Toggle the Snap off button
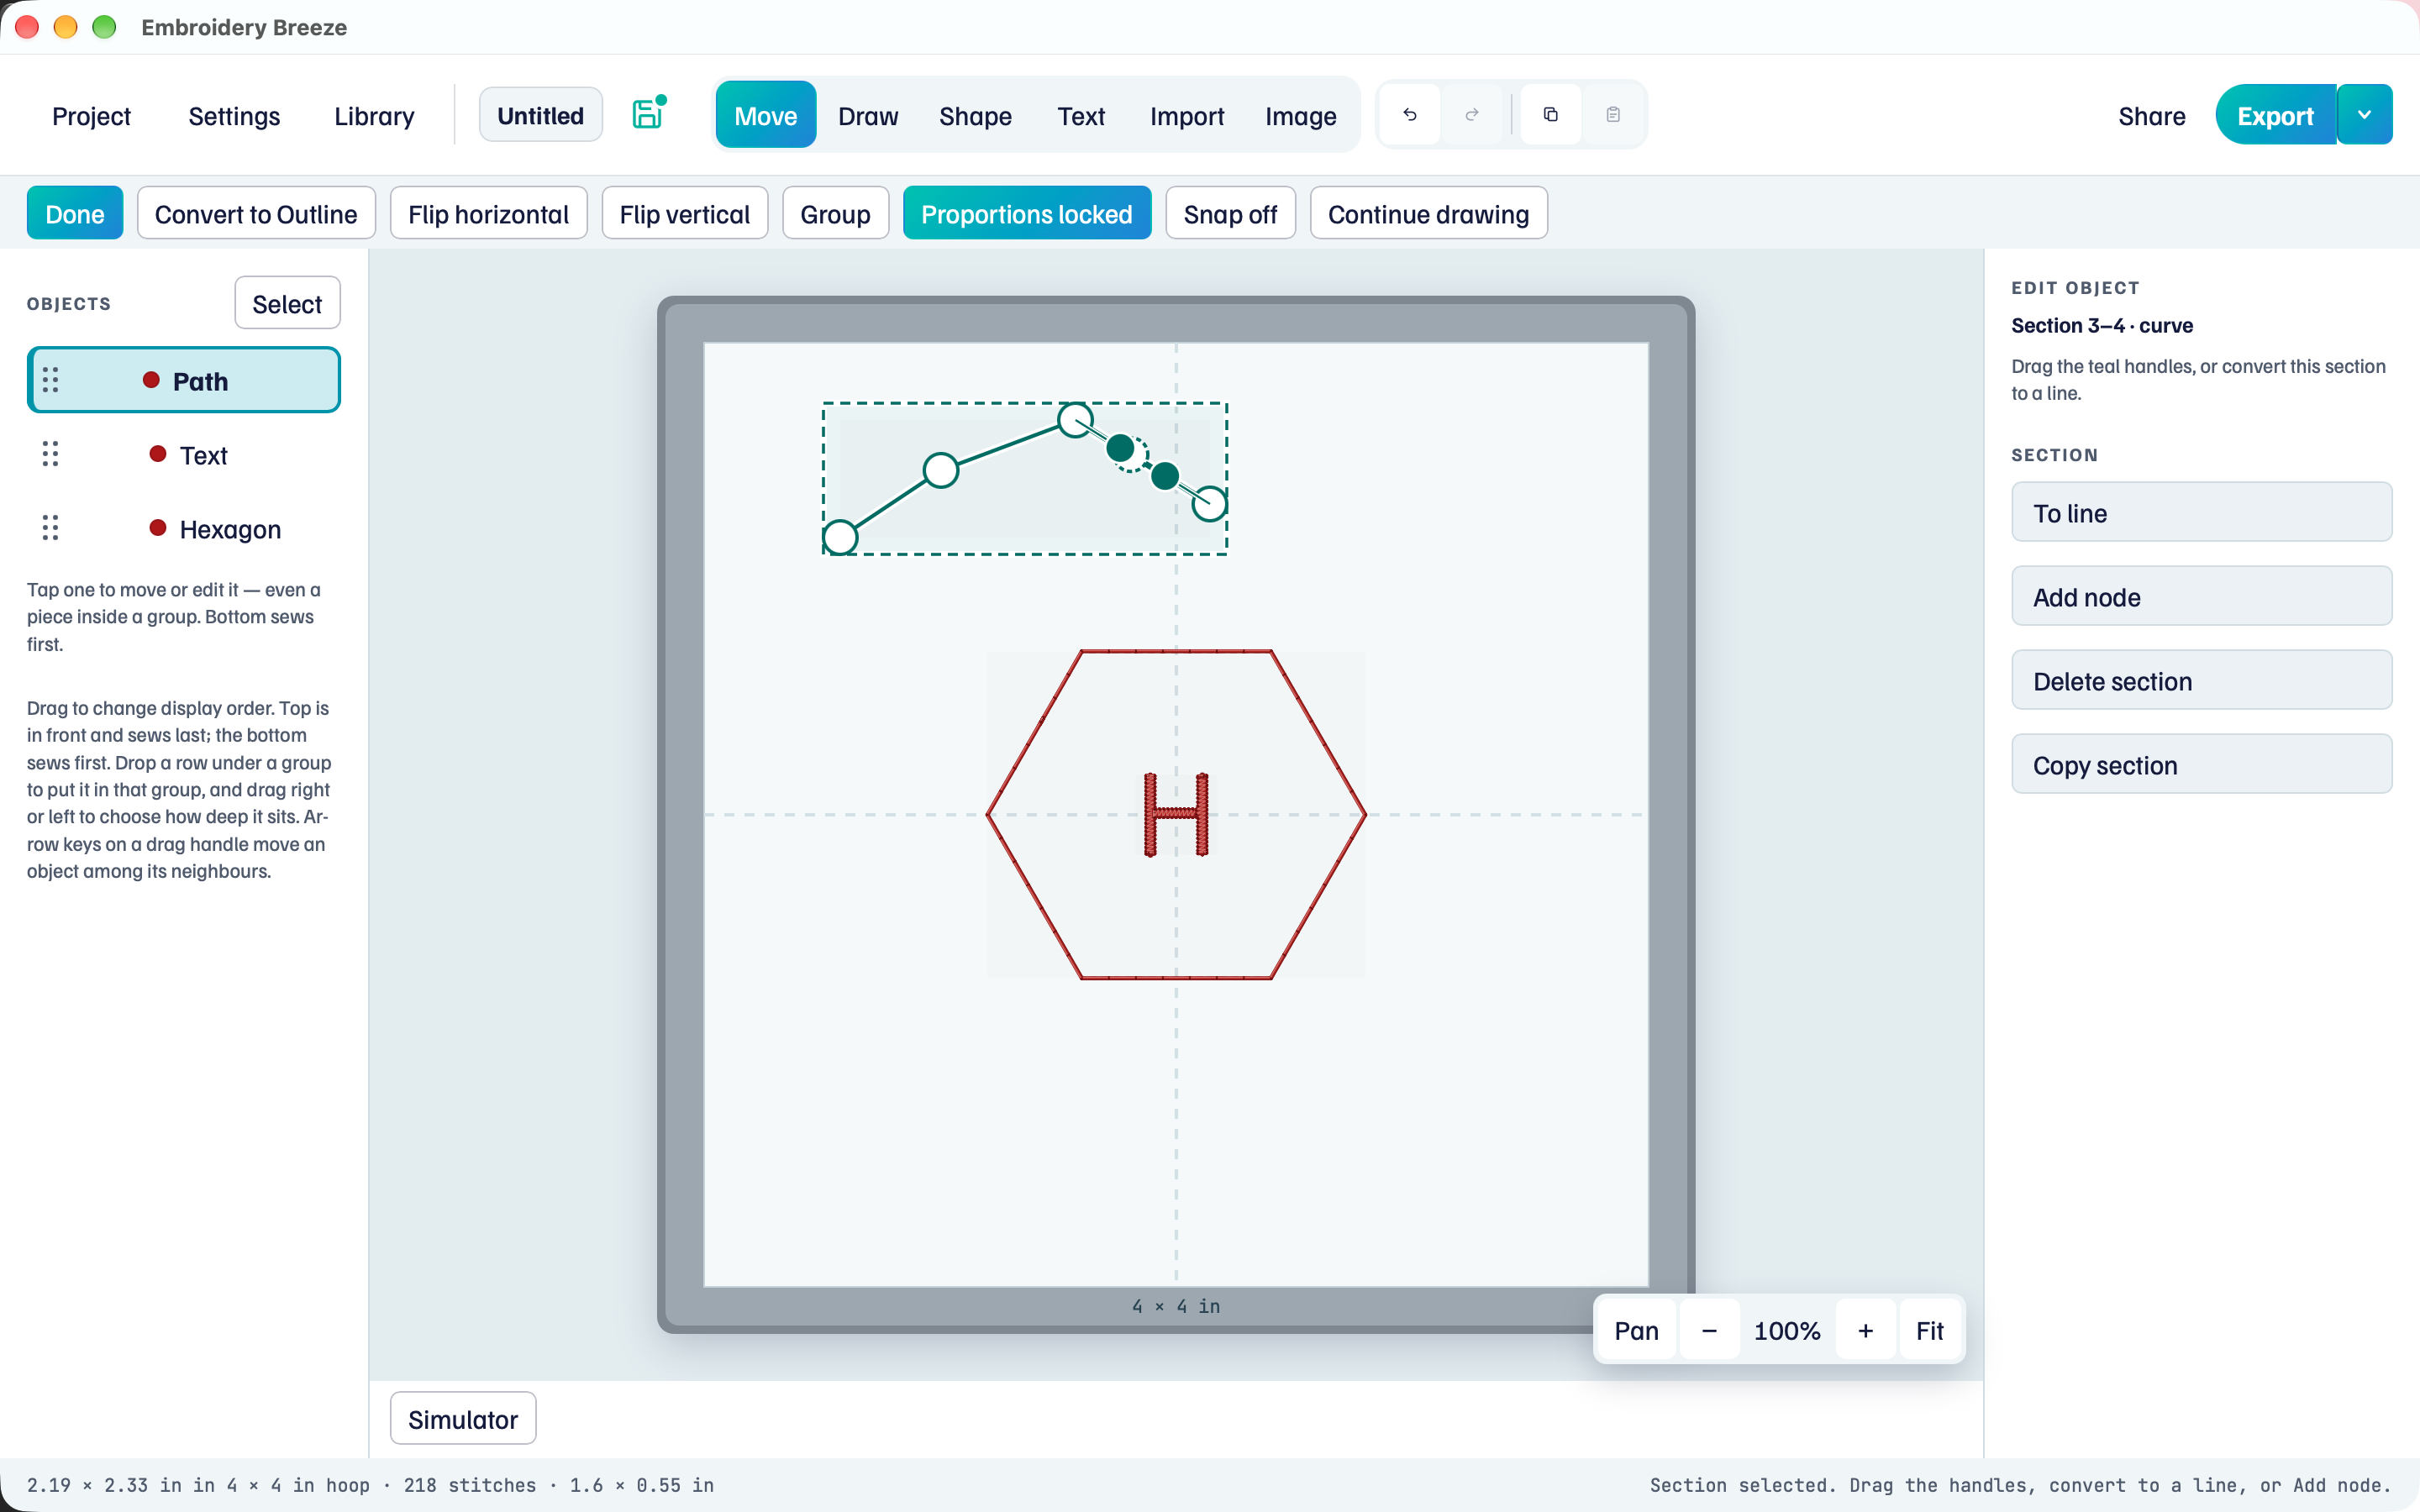 point(1230,213)
